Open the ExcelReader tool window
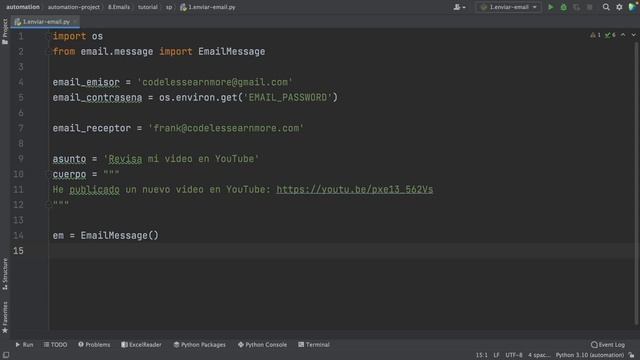The image size is (640, 360). (x=141, y=344)
